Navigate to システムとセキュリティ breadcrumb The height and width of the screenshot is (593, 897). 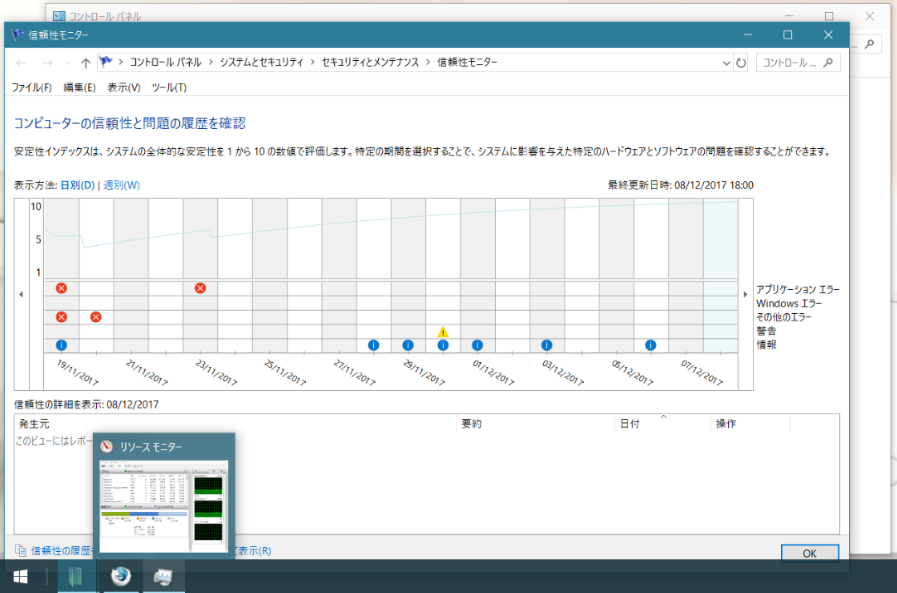(261, 62)
